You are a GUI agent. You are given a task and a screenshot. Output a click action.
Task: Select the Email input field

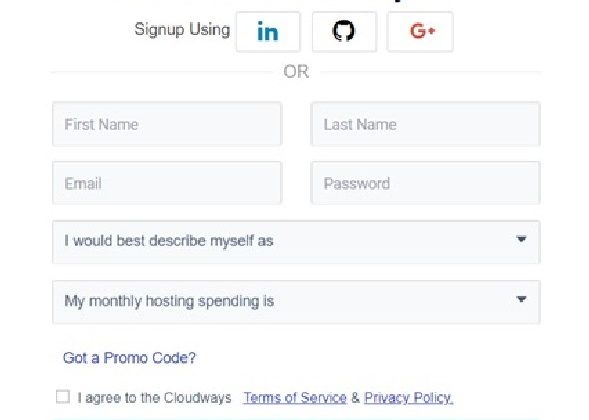tap(167, 183)
